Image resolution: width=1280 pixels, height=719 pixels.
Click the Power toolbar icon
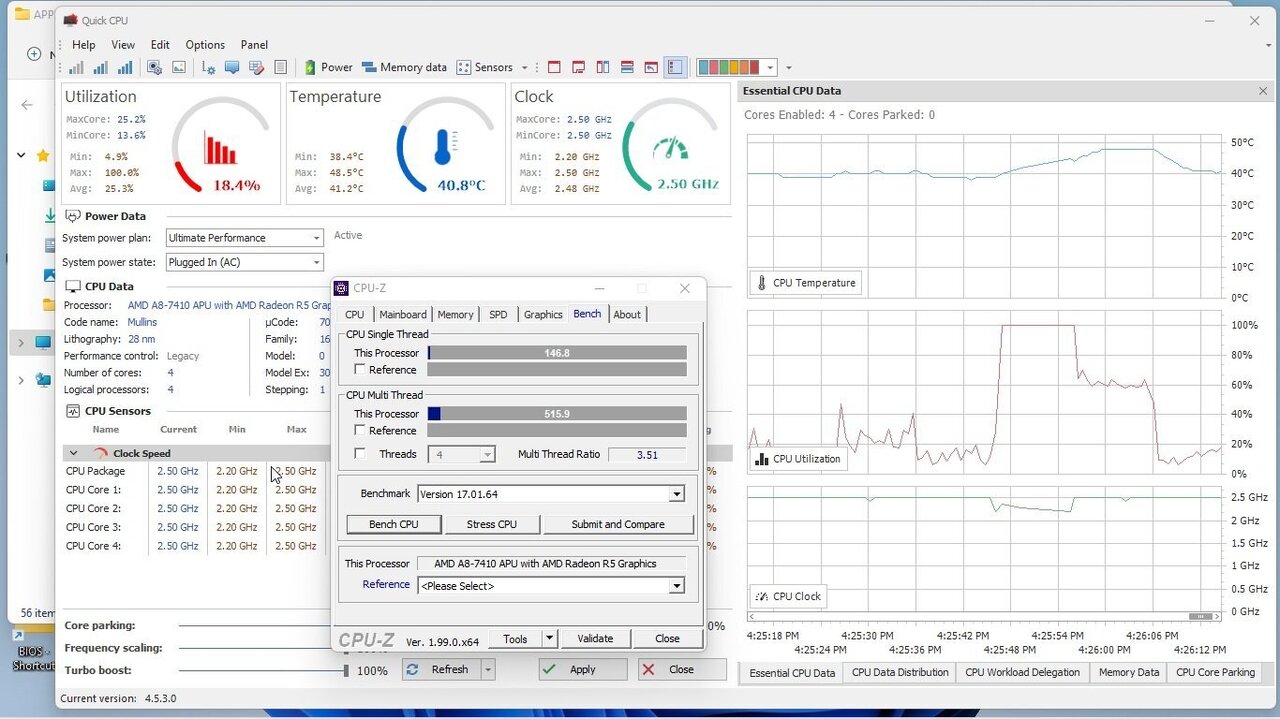(310, 68)
